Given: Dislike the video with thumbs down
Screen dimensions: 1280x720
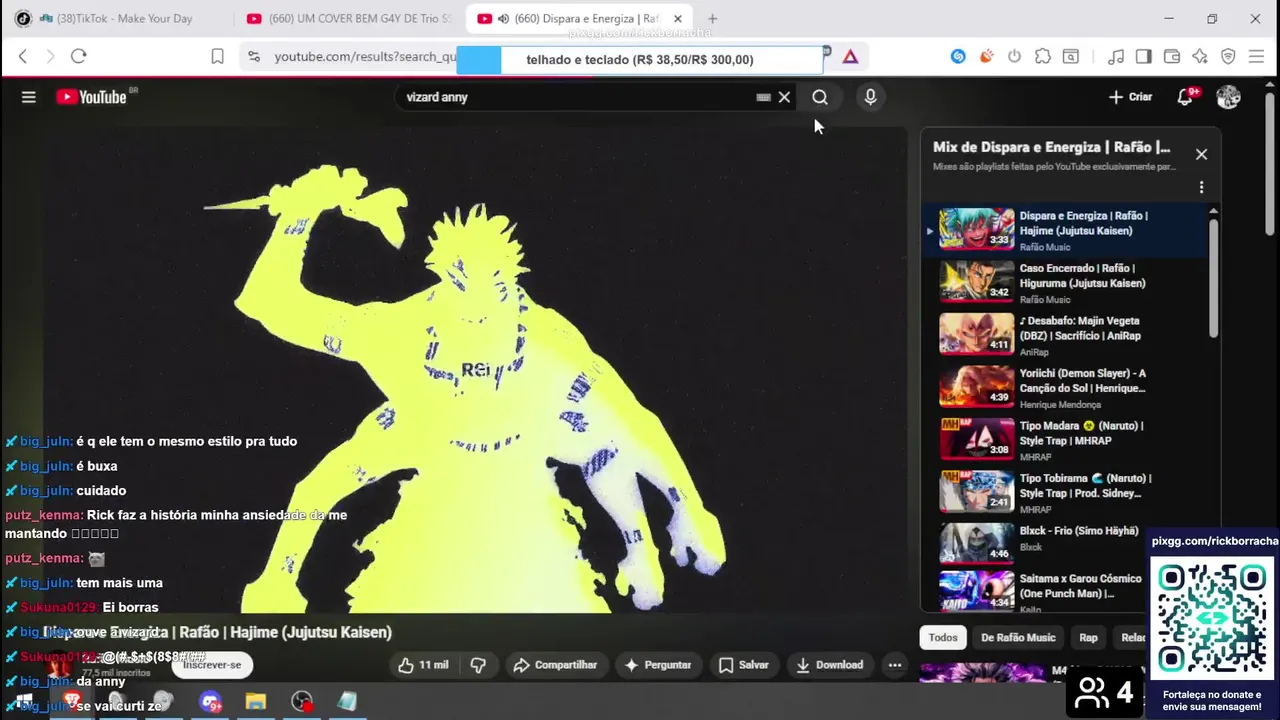Looking at the screenshot, I should click(478, 665).
